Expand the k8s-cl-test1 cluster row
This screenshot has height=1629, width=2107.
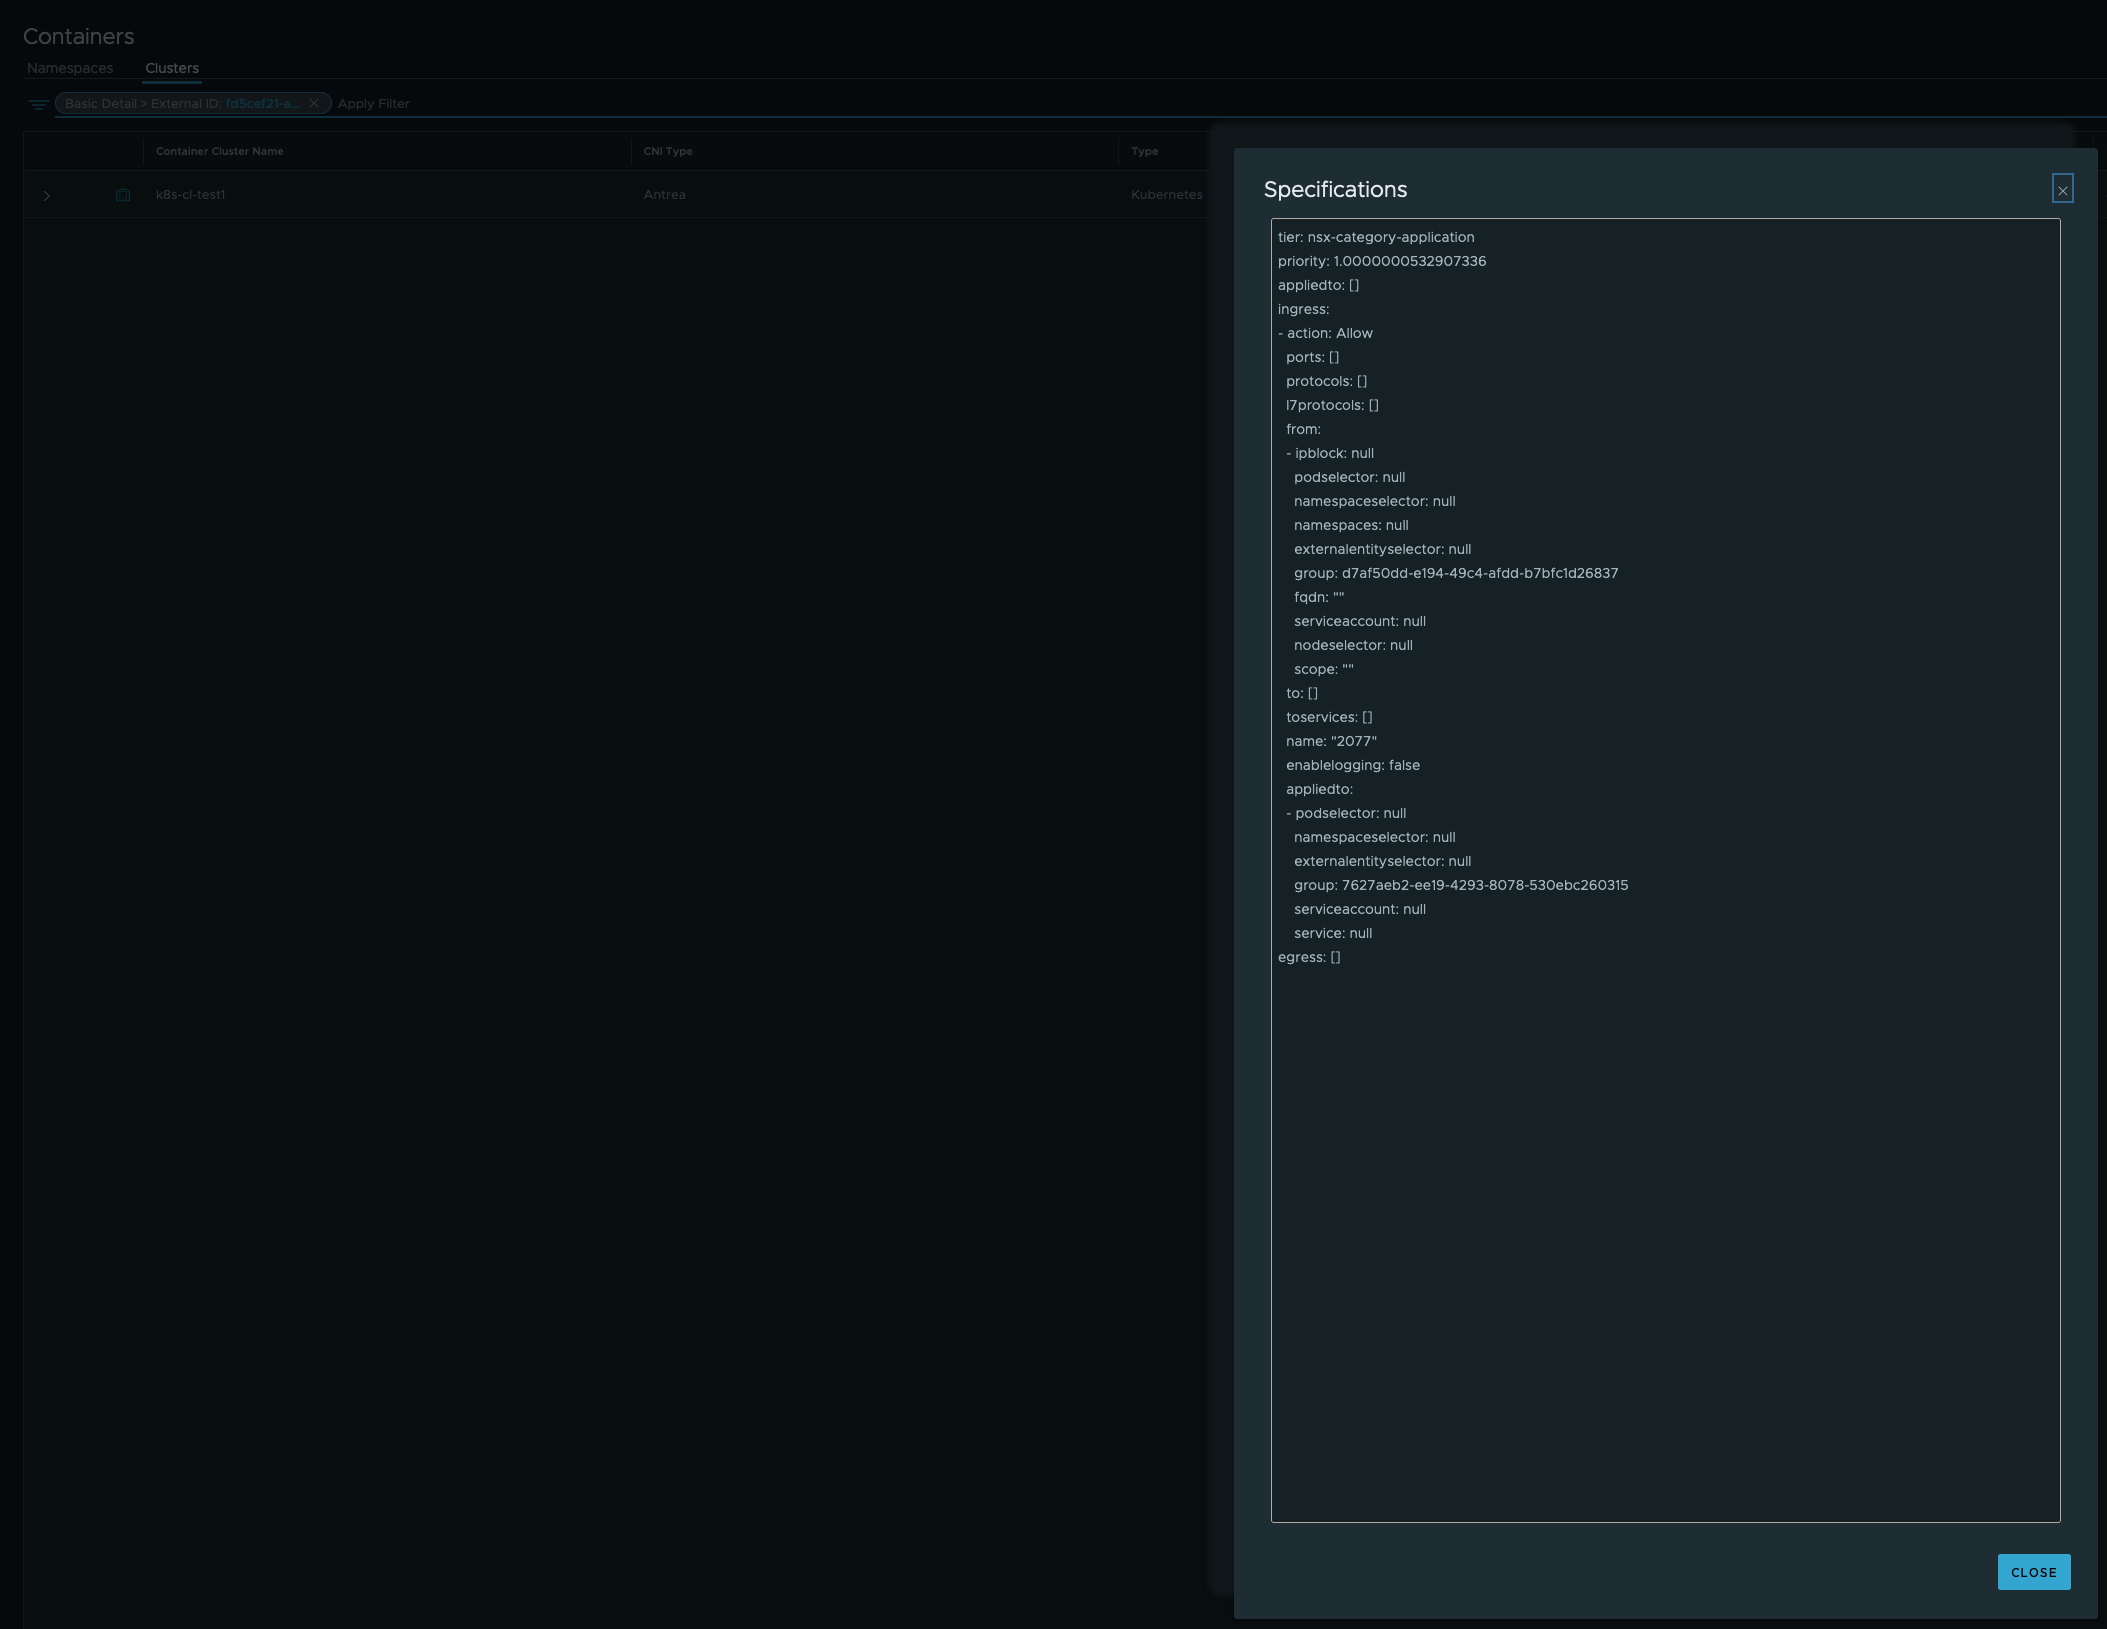click(46, 195)
